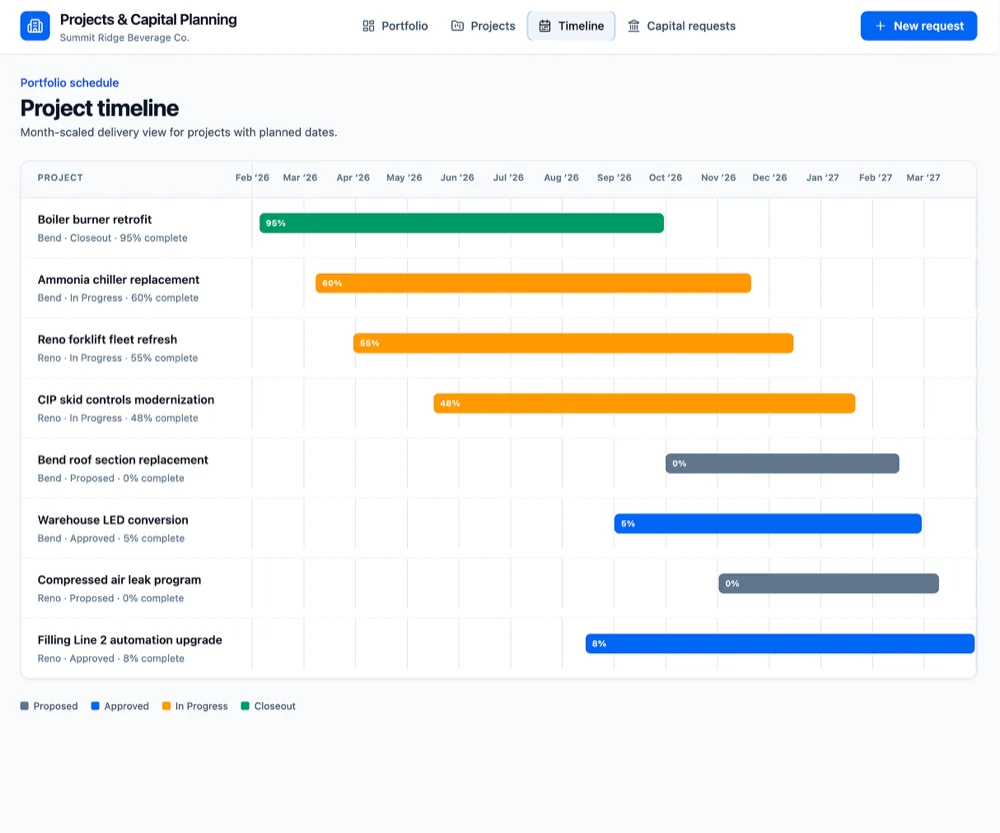
Task: Click the Project timeline page heading
Action: click(99, 108)
